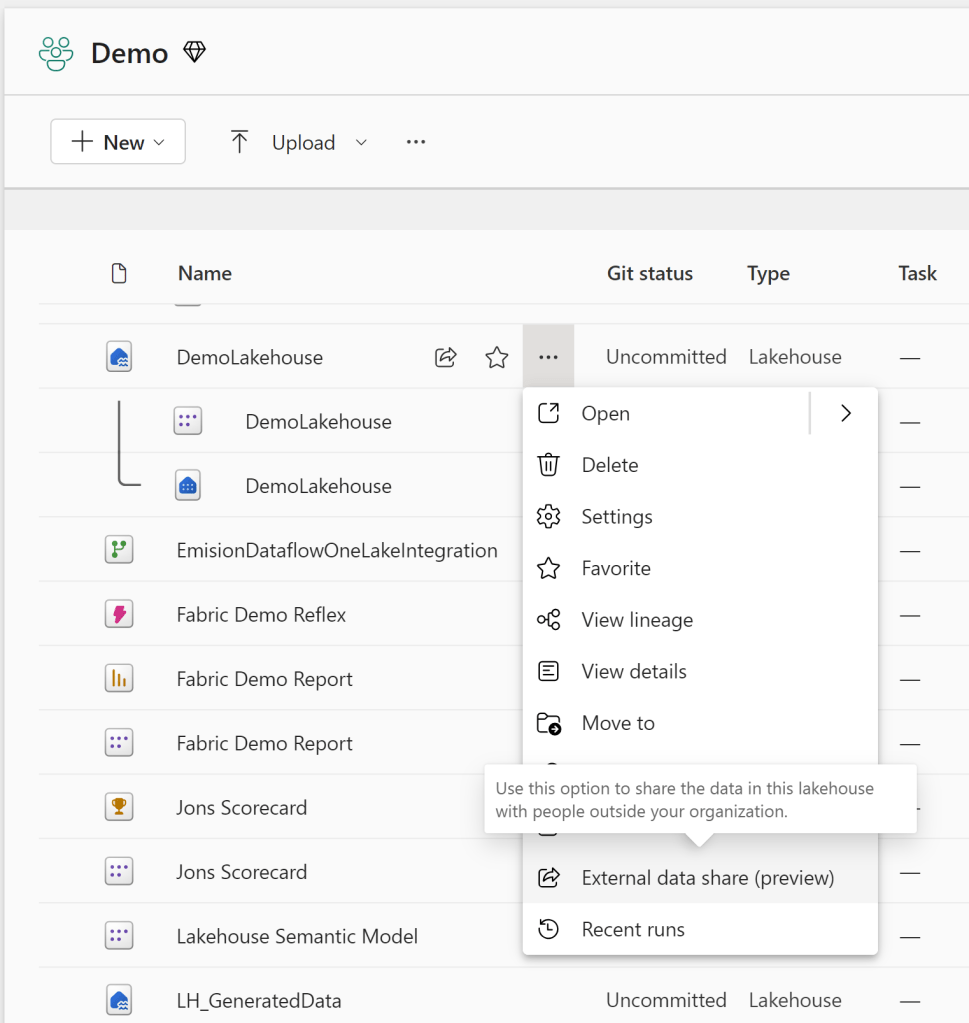This screenshot has width=969, height=1023.
Task: Click the three-dot more options button for DemoLakehouse
Action: (548, 357)
